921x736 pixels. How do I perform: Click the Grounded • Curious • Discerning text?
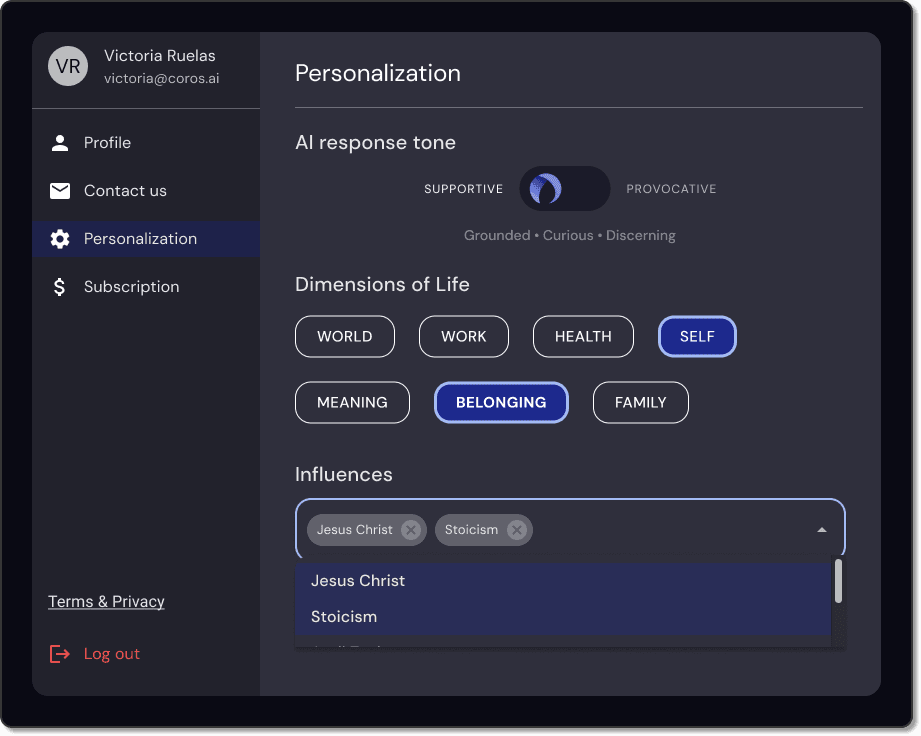pos(570,236)
